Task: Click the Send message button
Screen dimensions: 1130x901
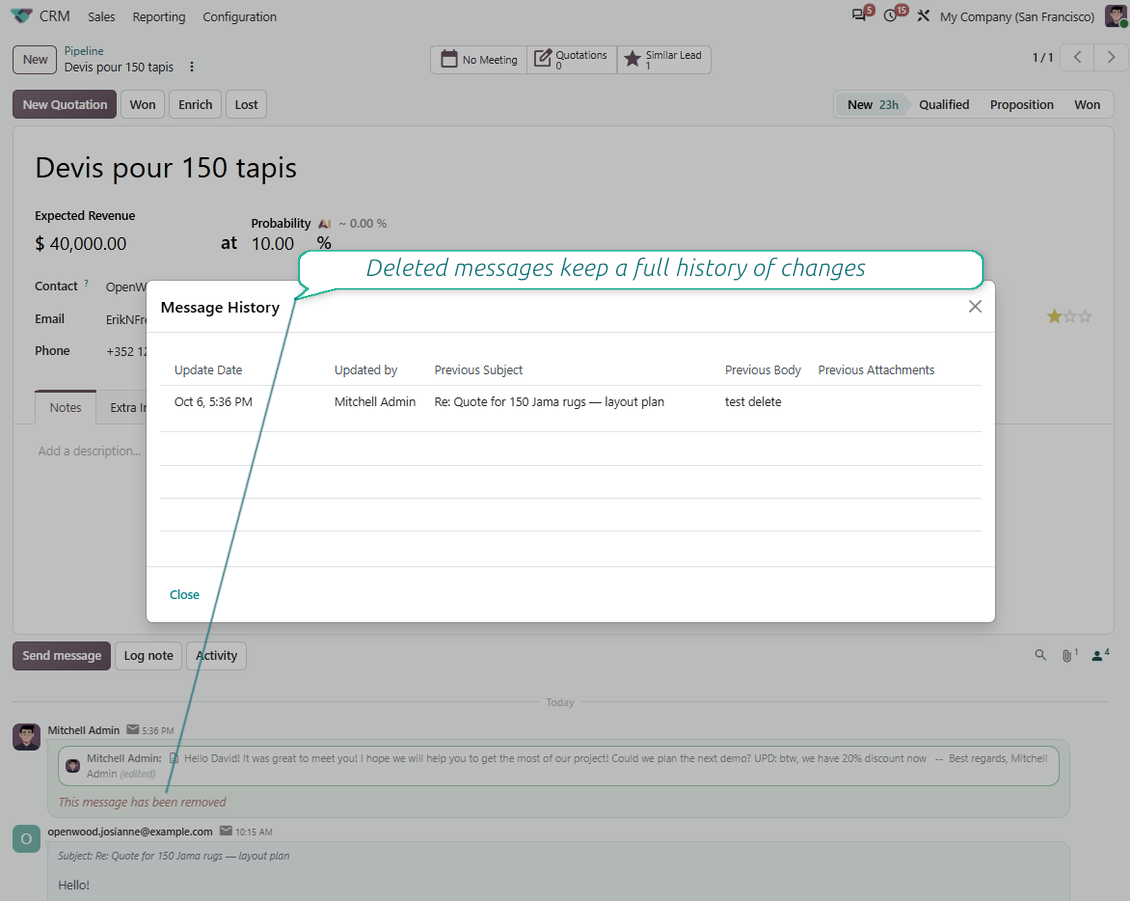Action: (x=62, y=656)
